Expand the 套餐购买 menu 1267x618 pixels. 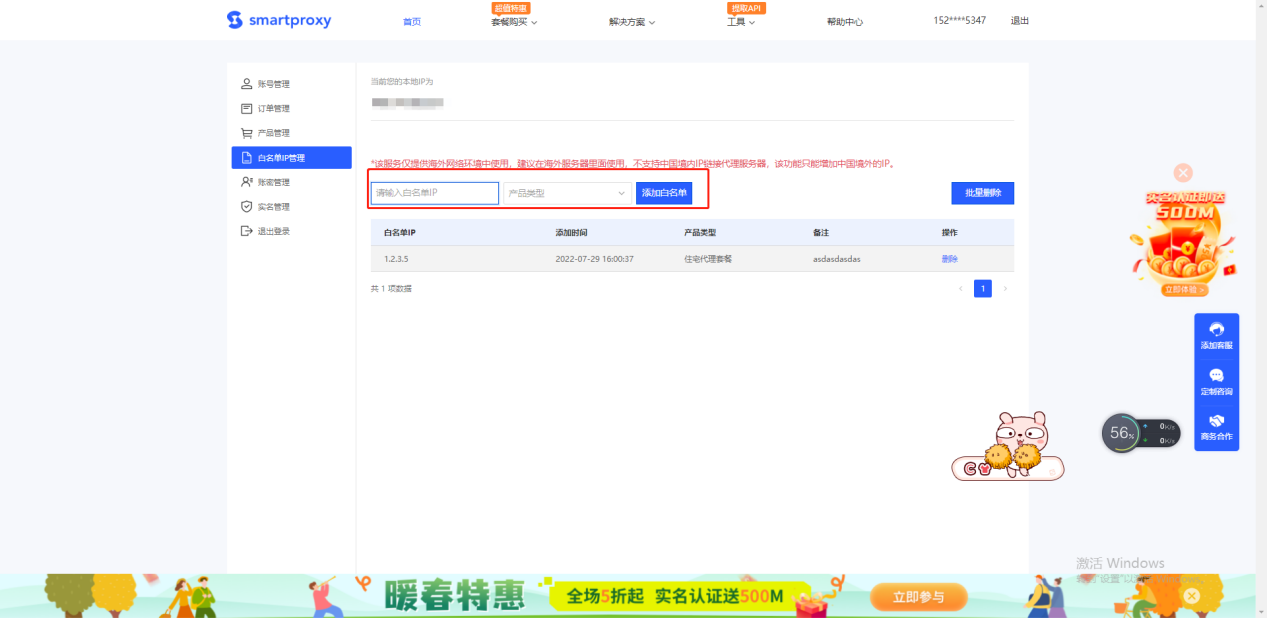[514, 22]
